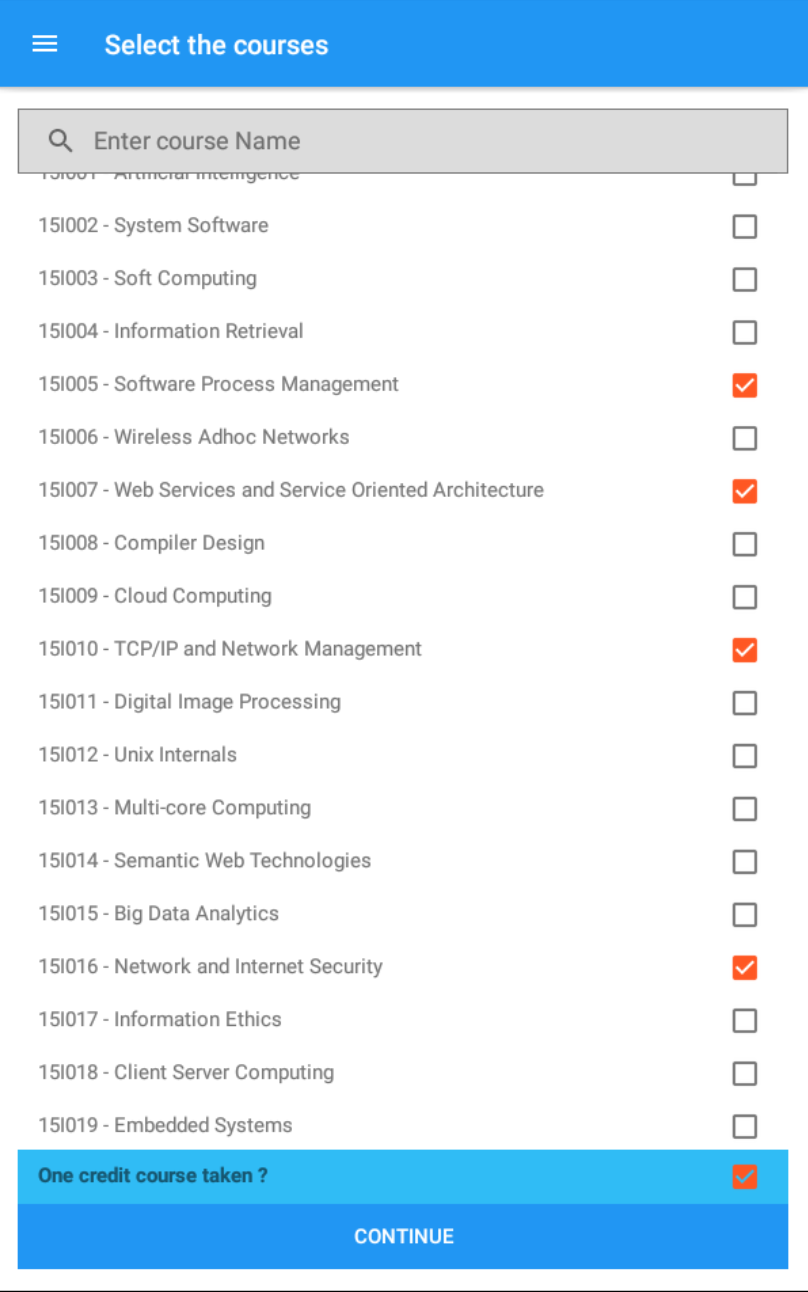
Task: Untick One credit course taken checkbox
Action: [x=744, y=1177]
